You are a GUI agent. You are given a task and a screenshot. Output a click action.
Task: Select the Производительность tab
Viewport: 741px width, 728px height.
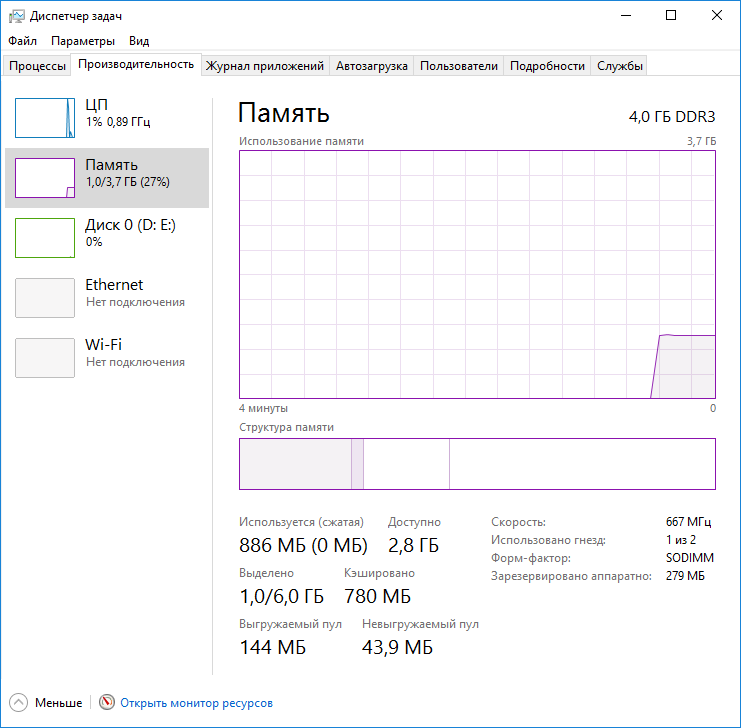tap(136, 64)
